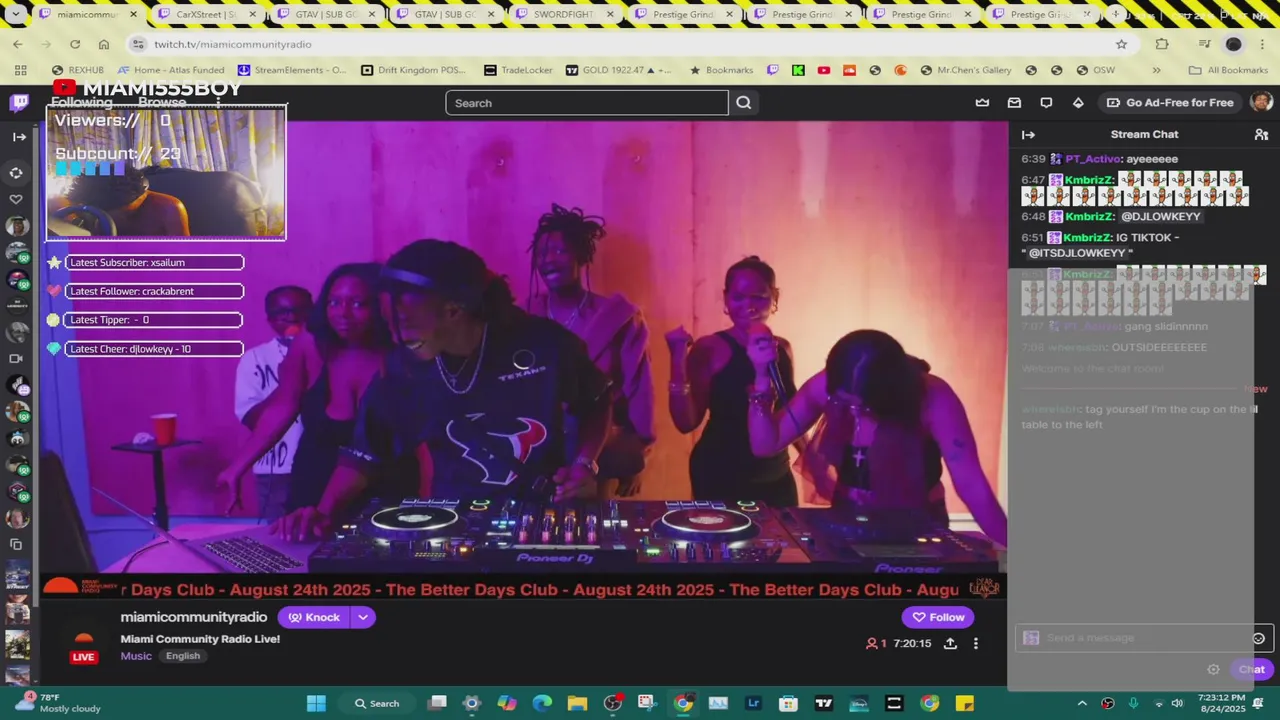Switch to the SWORDFIGHT tab
Image resolution: width=1280 pixels, height=720 pixels.
click(564, 15)
